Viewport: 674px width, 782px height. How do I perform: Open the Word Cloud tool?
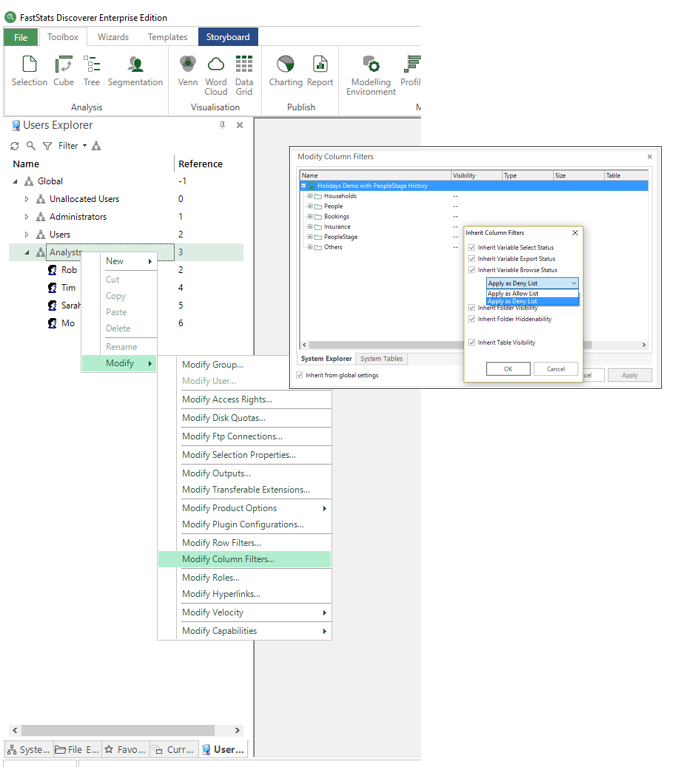[216, 75]
